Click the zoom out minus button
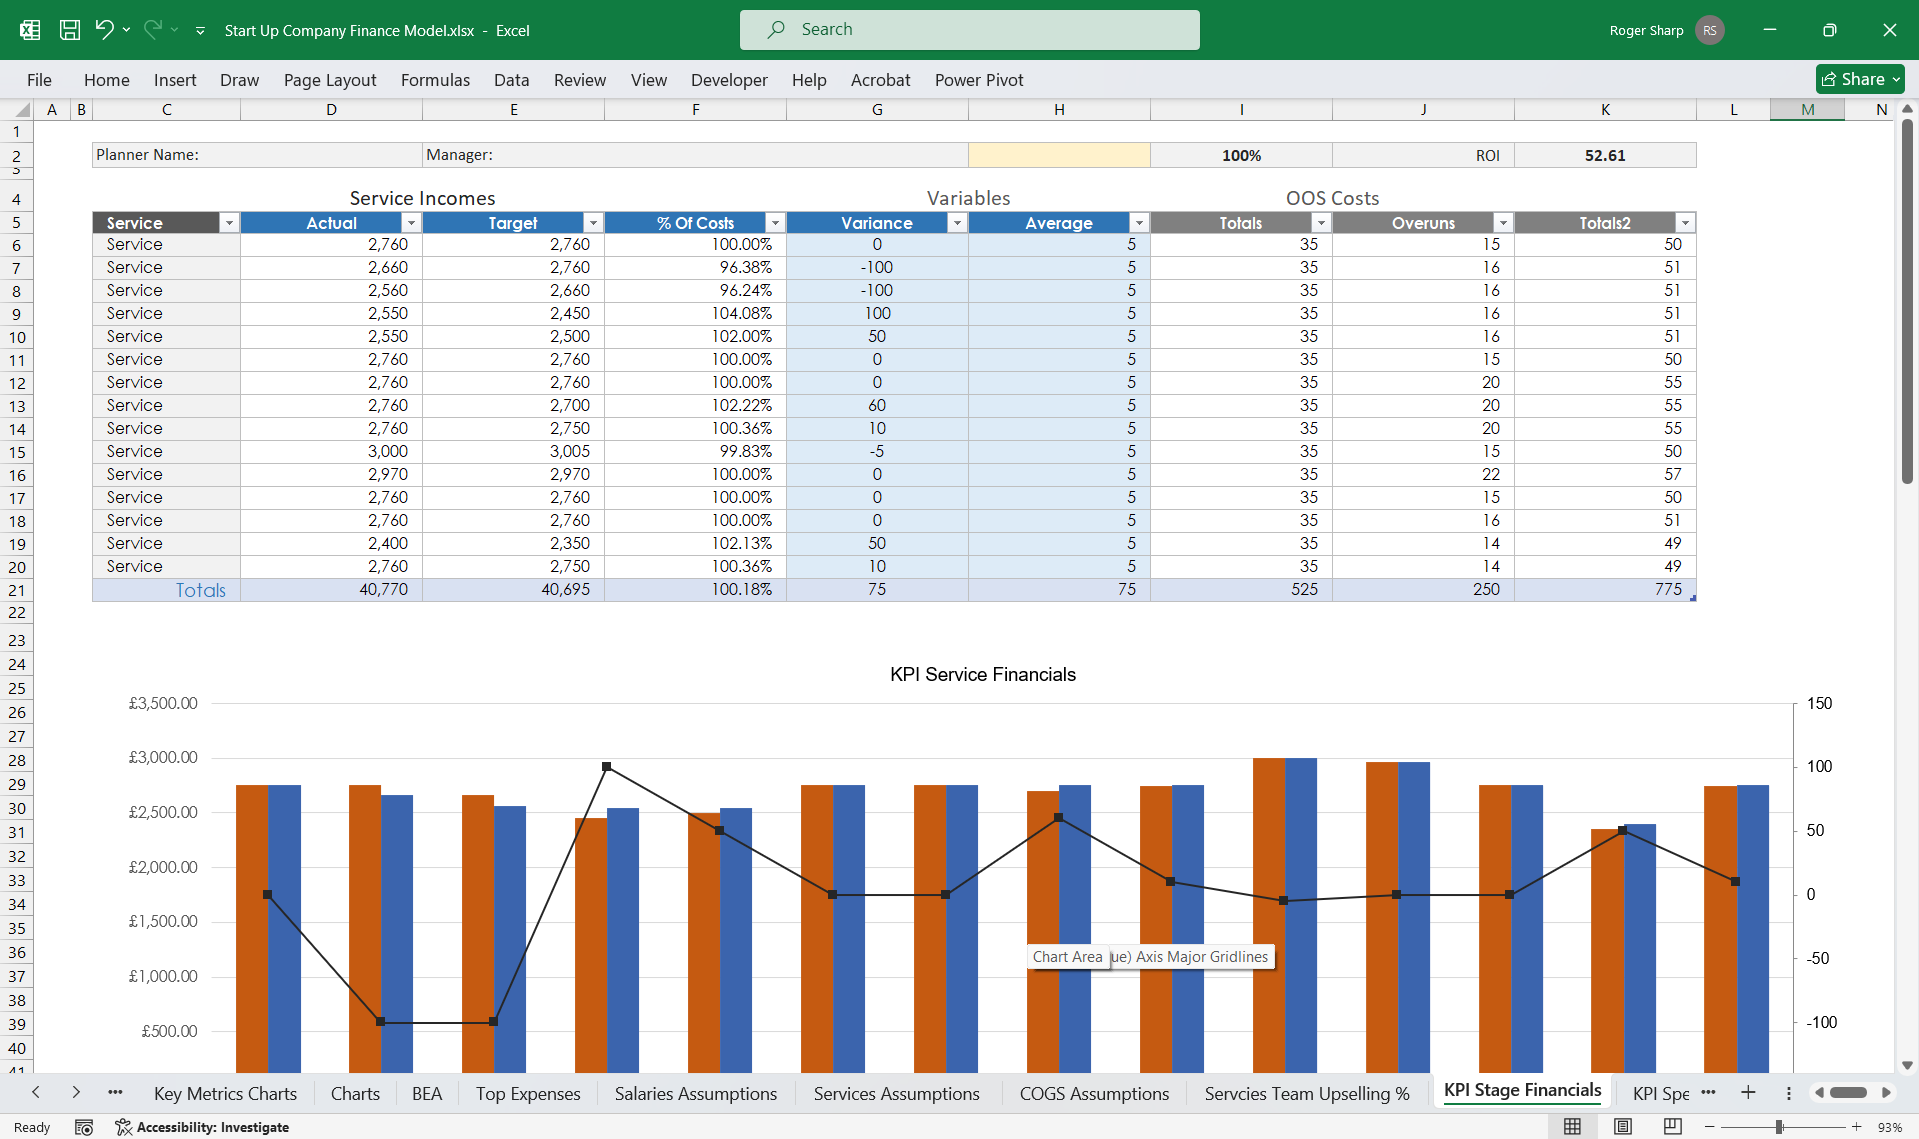1919x1139 pixels. [x=1709, y=1127]
